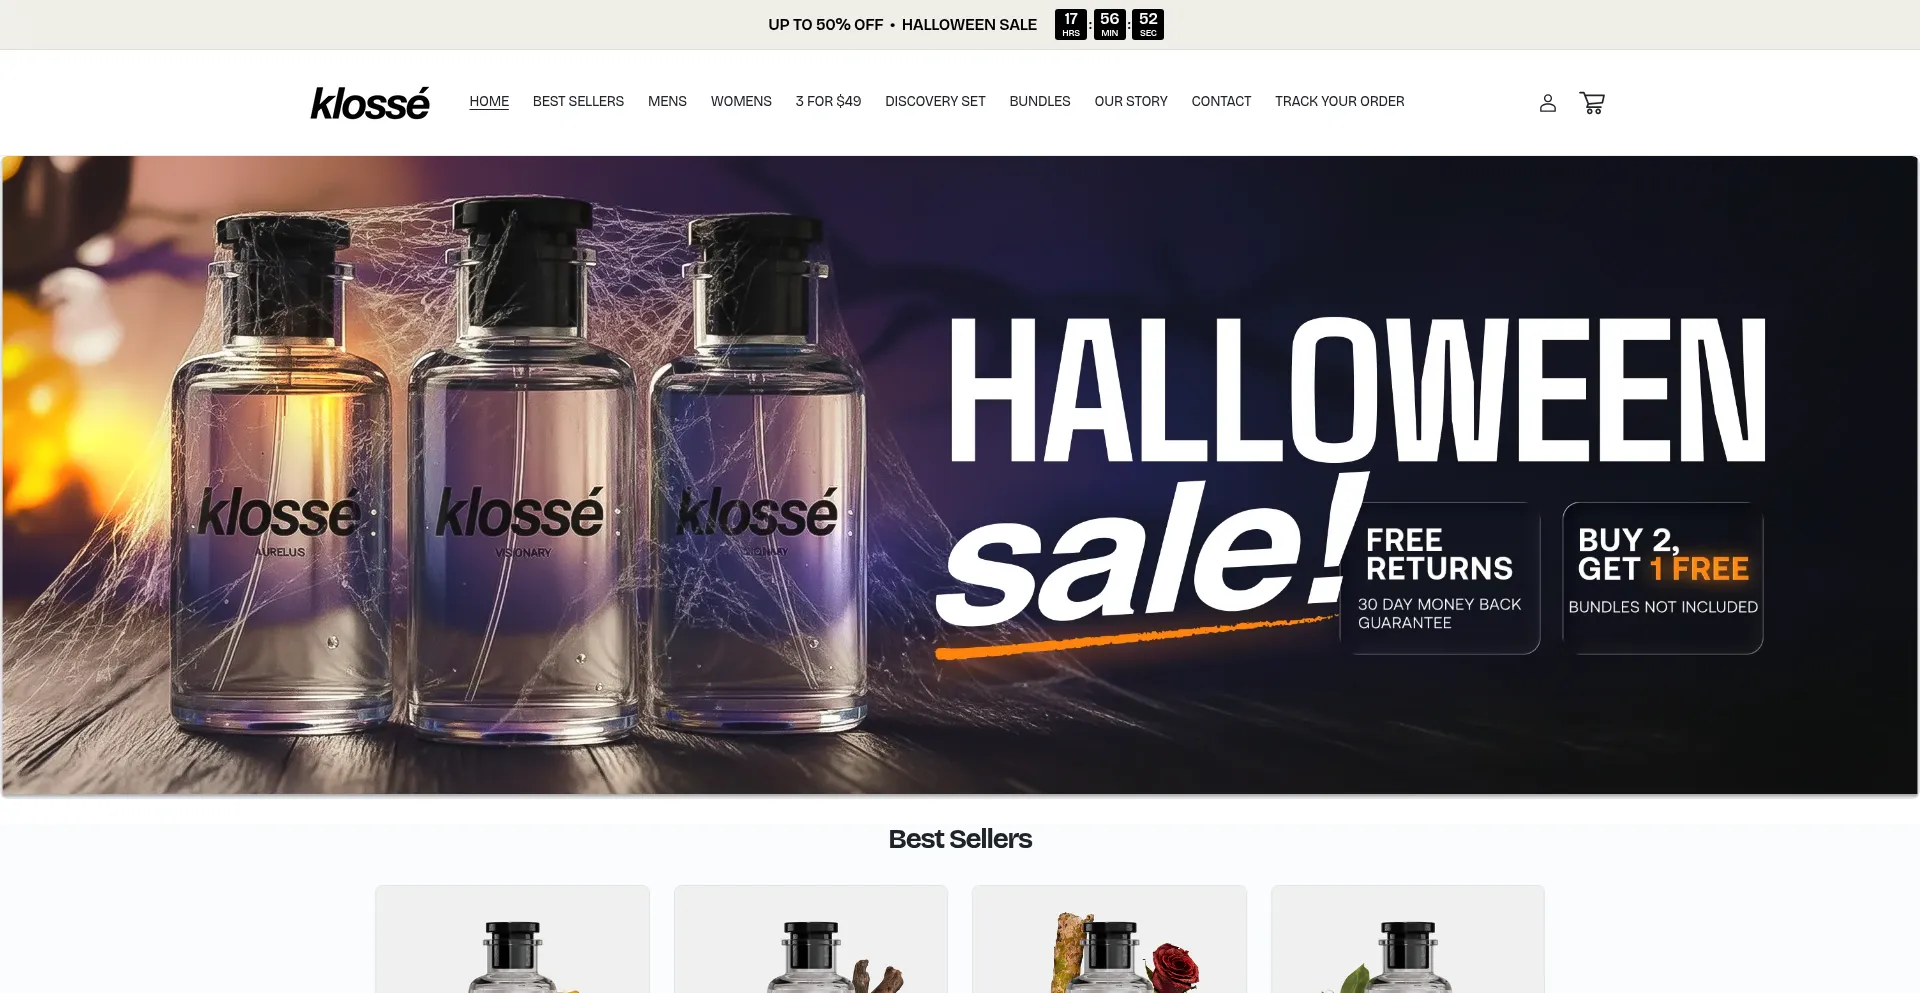Select MENS navigation link
The height and width of the screenshot is (993, 1920).
click(x=667, y=102)
